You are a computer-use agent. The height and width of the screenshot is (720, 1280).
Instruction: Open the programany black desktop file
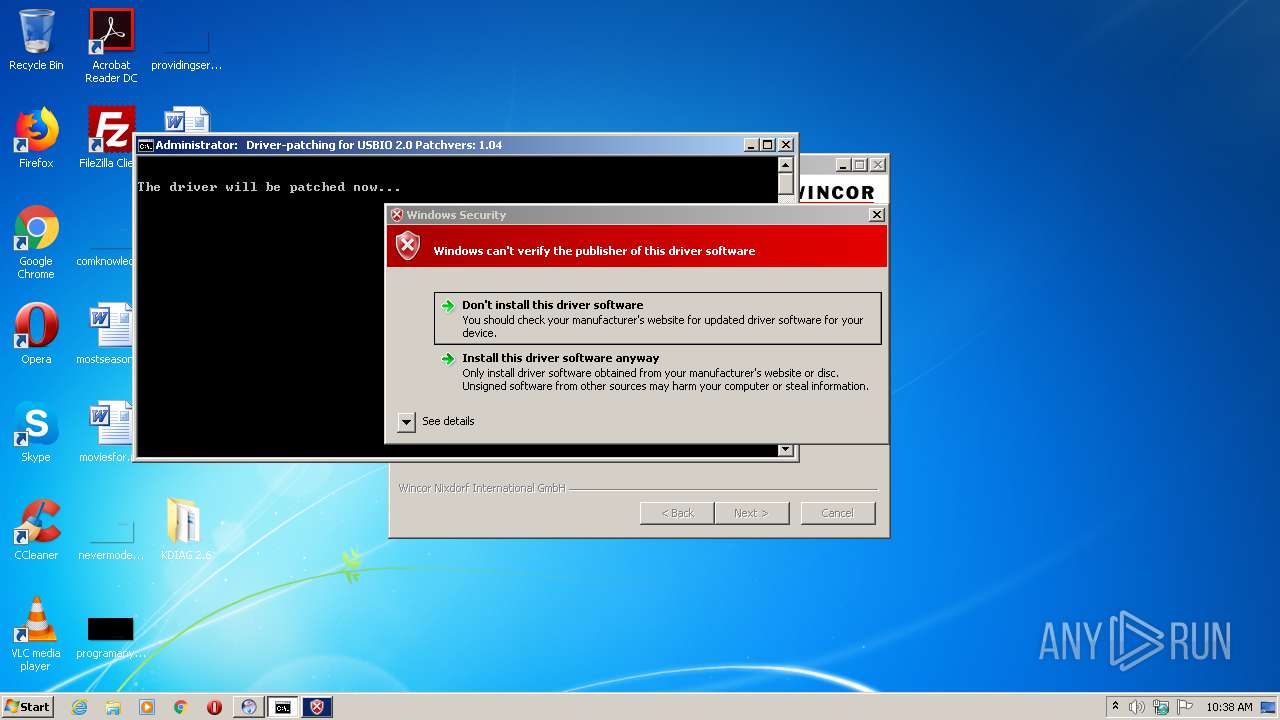coord(111,636)
